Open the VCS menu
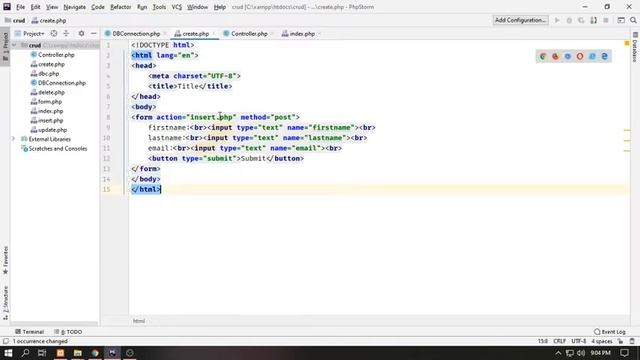Screen dimensions: 640x360 176,7
